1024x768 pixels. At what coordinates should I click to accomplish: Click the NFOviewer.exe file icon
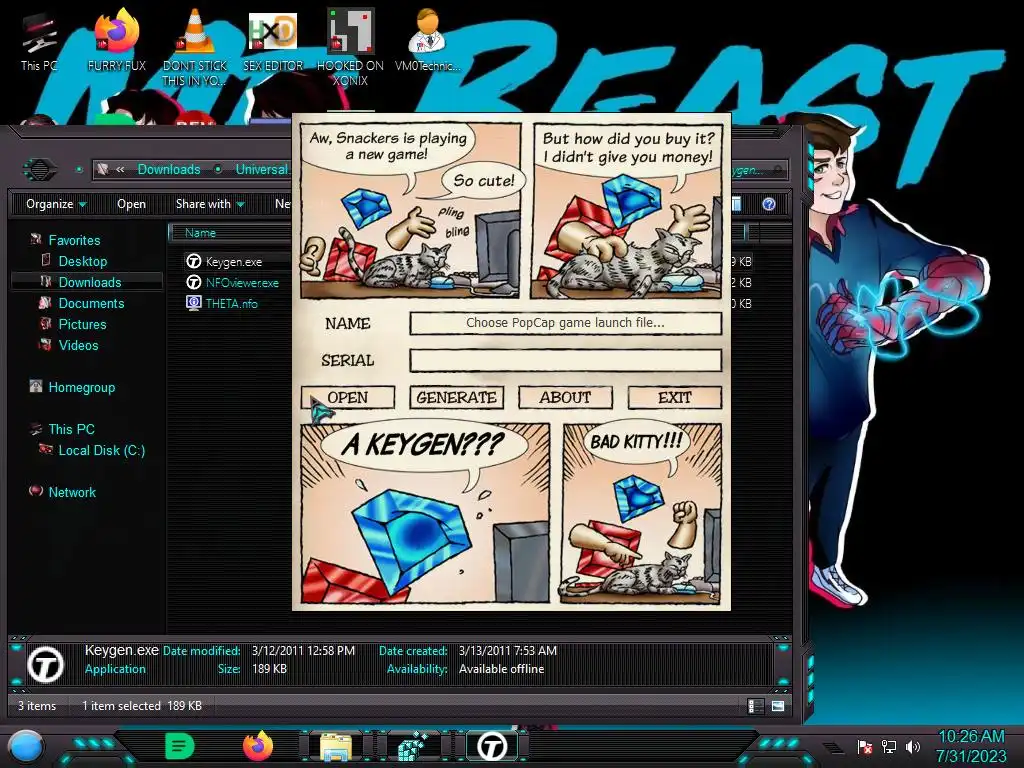pos(193,282)
